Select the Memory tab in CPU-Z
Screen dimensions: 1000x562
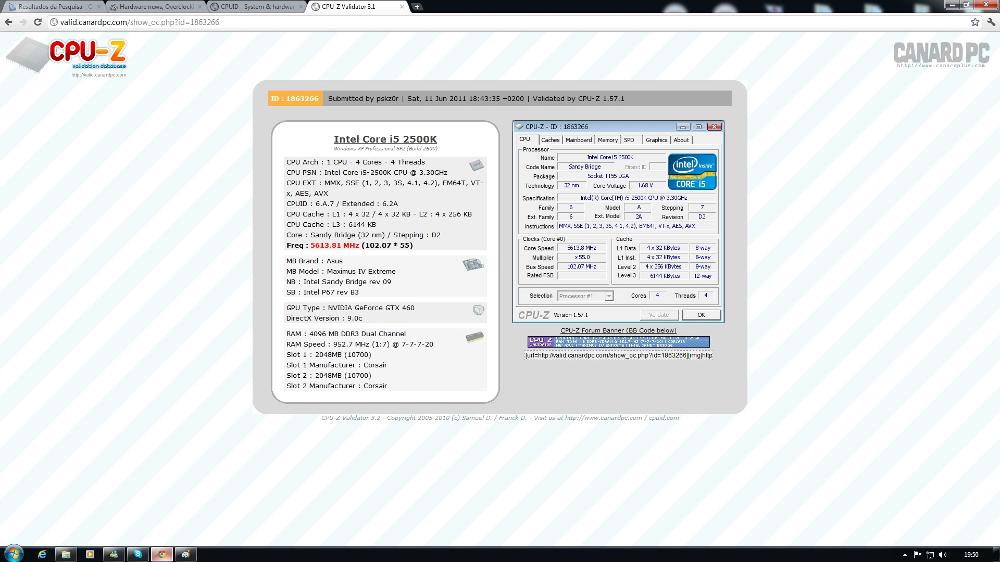coord(607,140)
